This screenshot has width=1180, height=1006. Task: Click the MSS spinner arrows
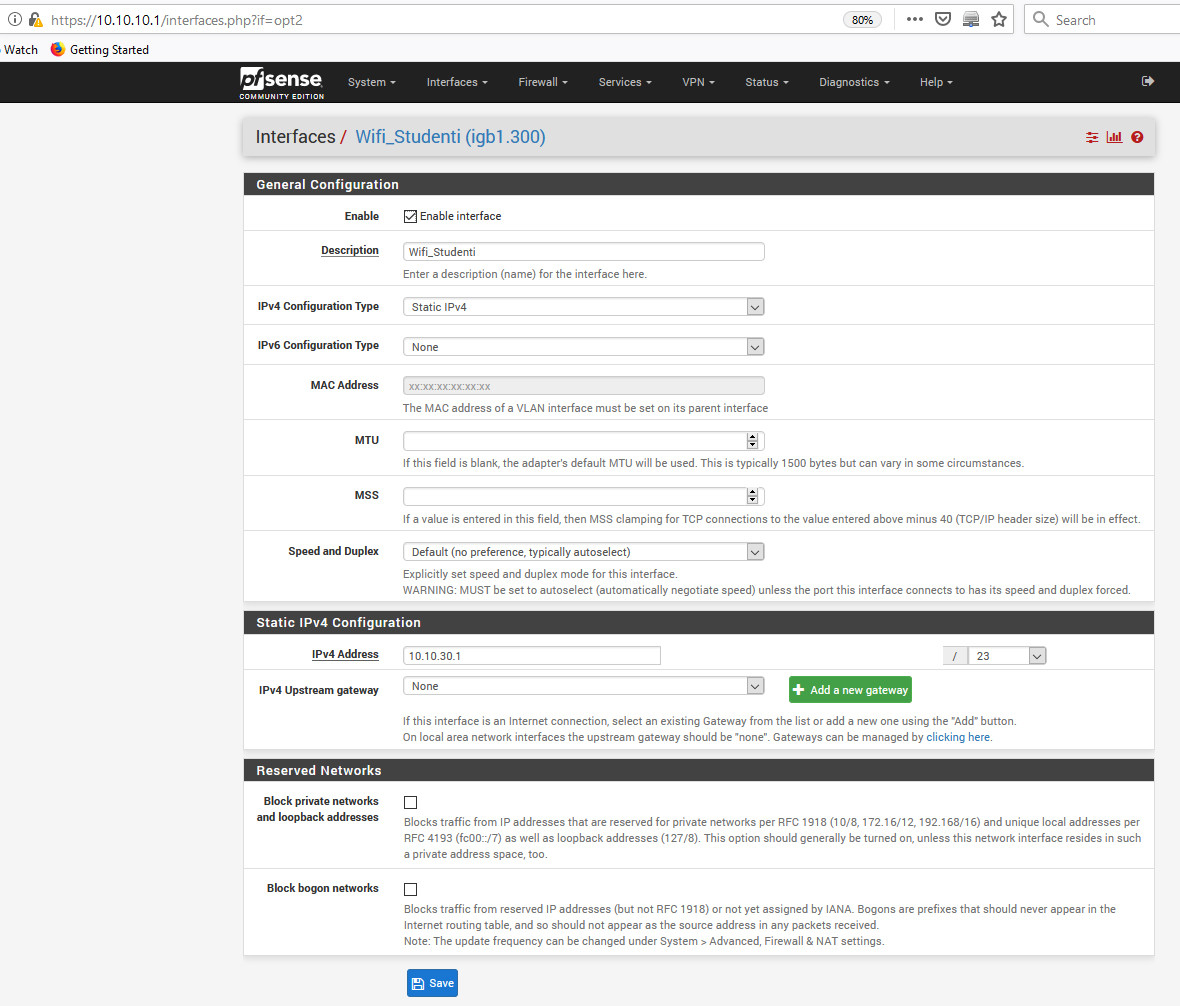coord(752,497)
